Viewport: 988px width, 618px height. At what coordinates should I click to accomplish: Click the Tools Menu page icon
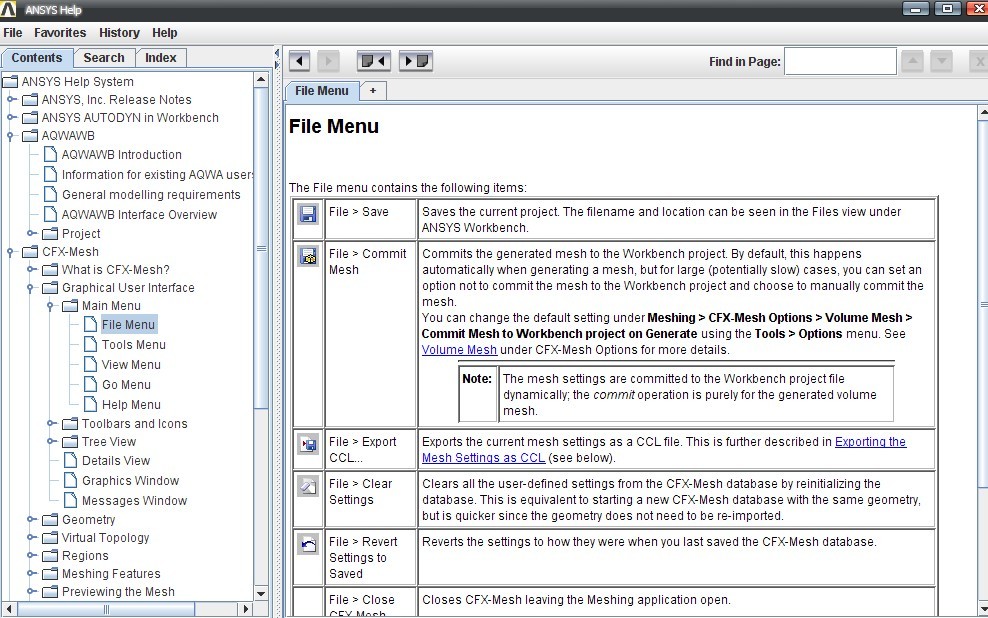(x=91, y=345)
